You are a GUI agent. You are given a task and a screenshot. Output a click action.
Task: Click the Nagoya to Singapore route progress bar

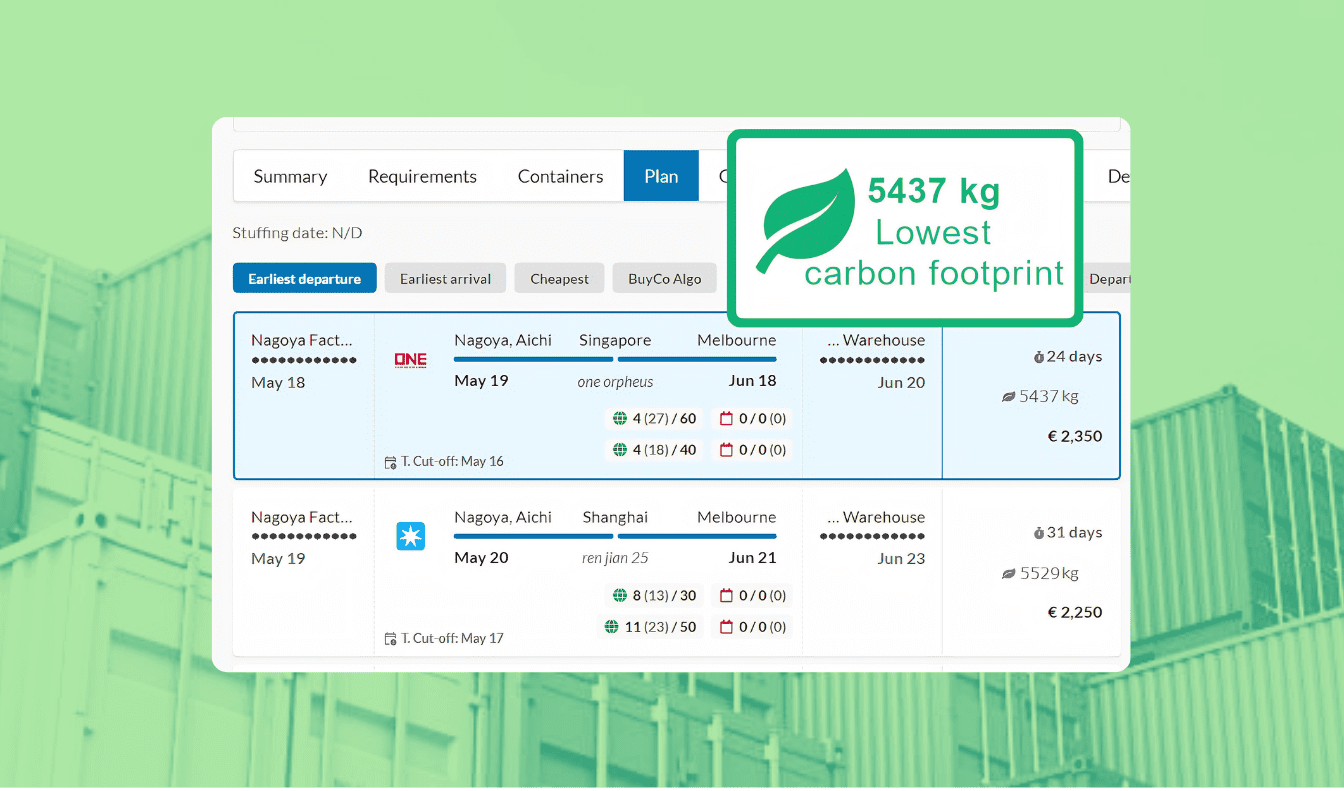coord(533,359)
